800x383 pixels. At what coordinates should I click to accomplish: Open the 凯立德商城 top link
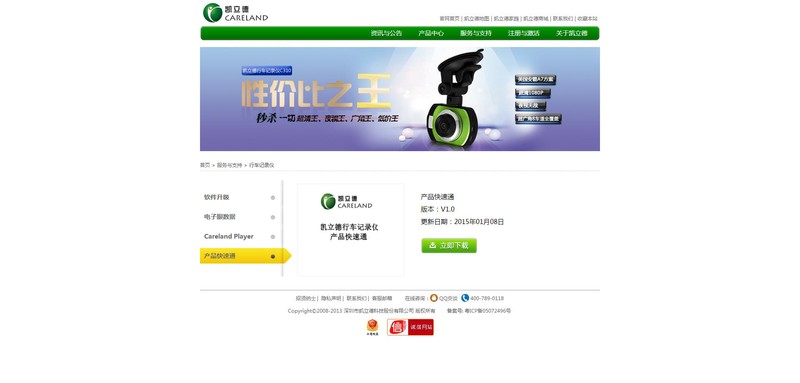536,18
